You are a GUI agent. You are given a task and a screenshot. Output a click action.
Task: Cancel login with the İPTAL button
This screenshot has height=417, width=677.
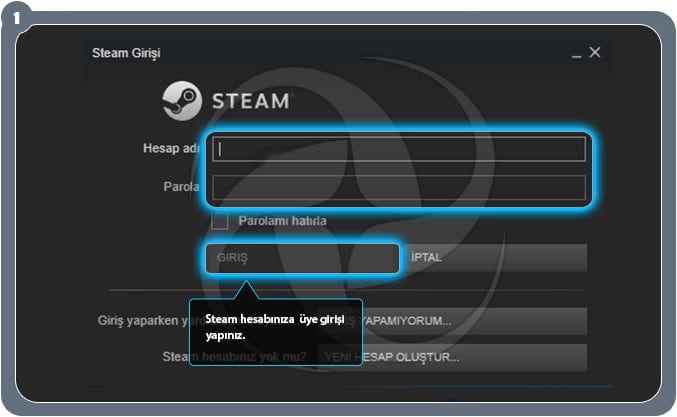click(496, 257)
